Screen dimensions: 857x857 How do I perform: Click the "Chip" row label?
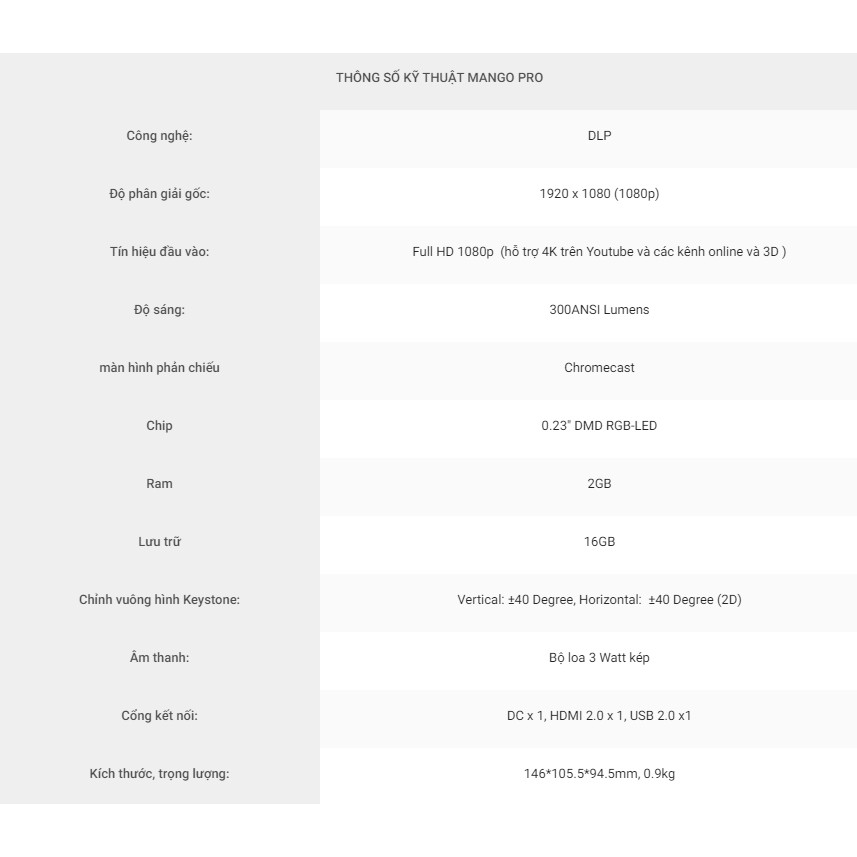tap(159, 426)
